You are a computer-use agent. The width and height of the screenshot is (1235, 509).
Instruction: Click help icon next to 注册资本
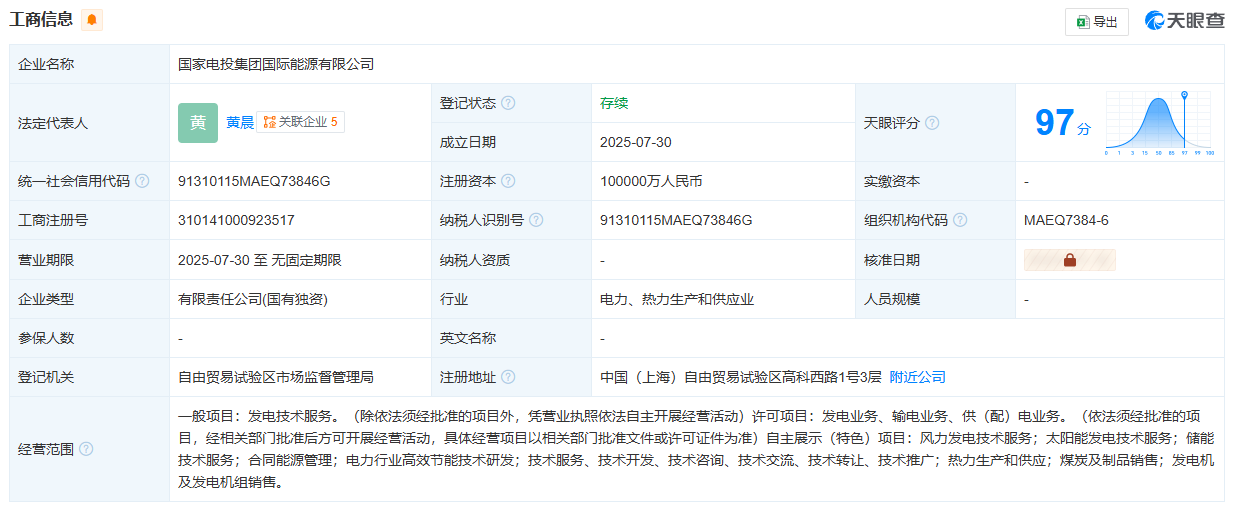pos(508,181)
